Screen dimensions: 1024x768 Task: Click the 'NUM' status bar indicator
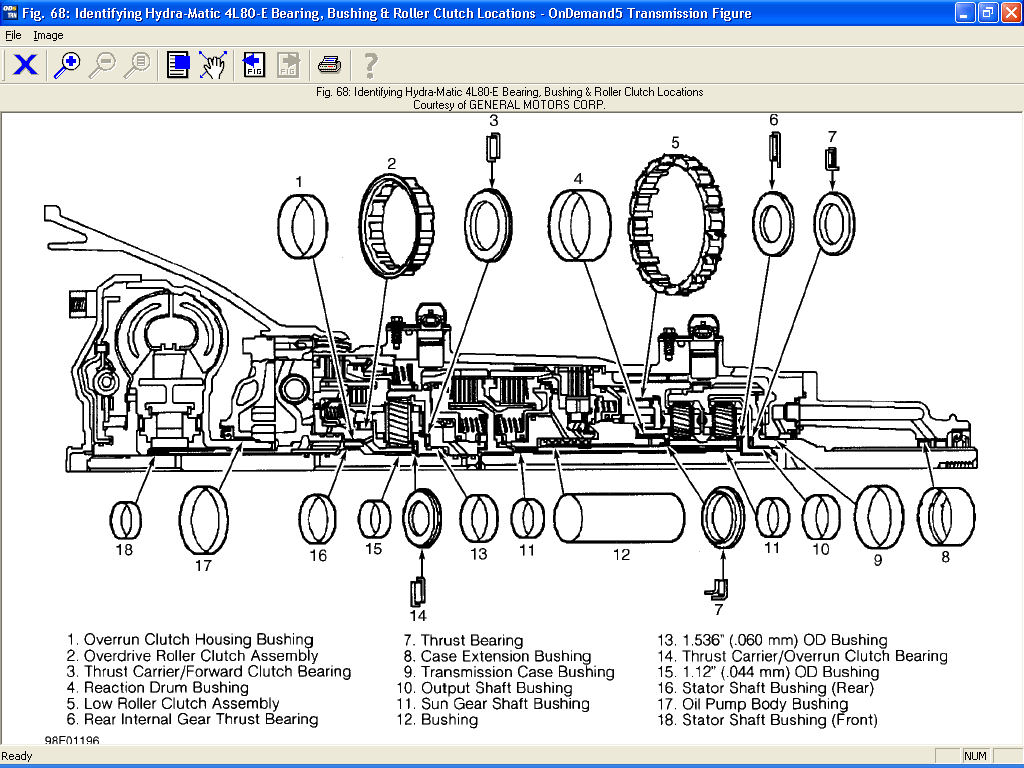point(975,756)
